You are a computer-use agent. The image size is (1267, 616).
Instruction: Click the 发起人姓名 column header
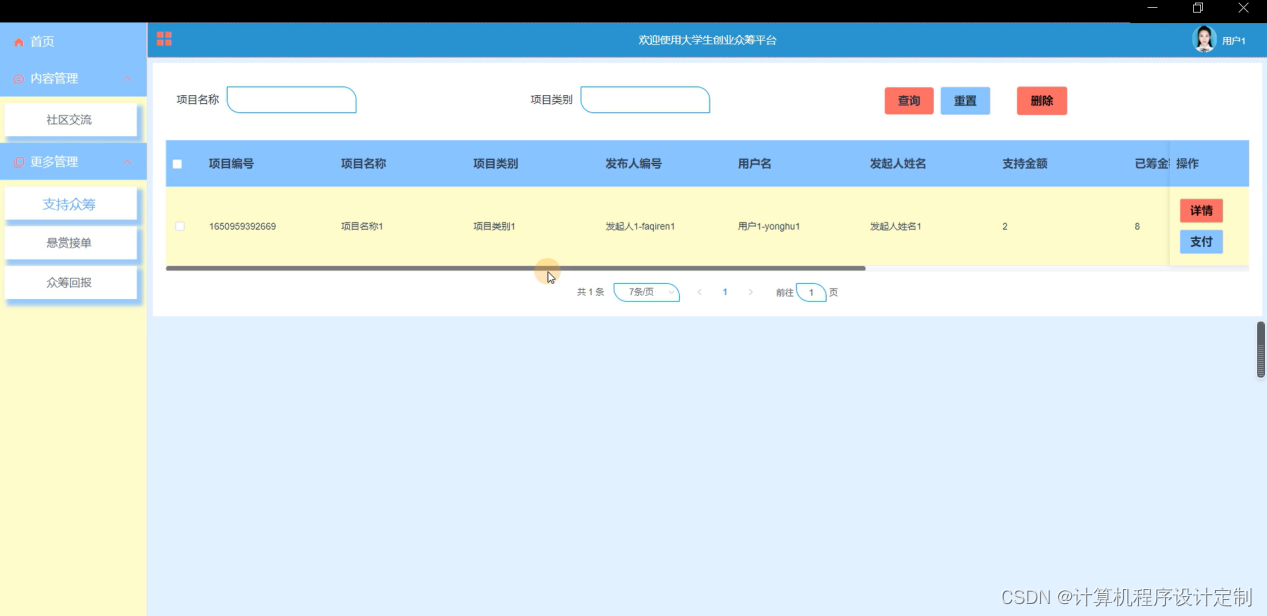coord(898,164)
